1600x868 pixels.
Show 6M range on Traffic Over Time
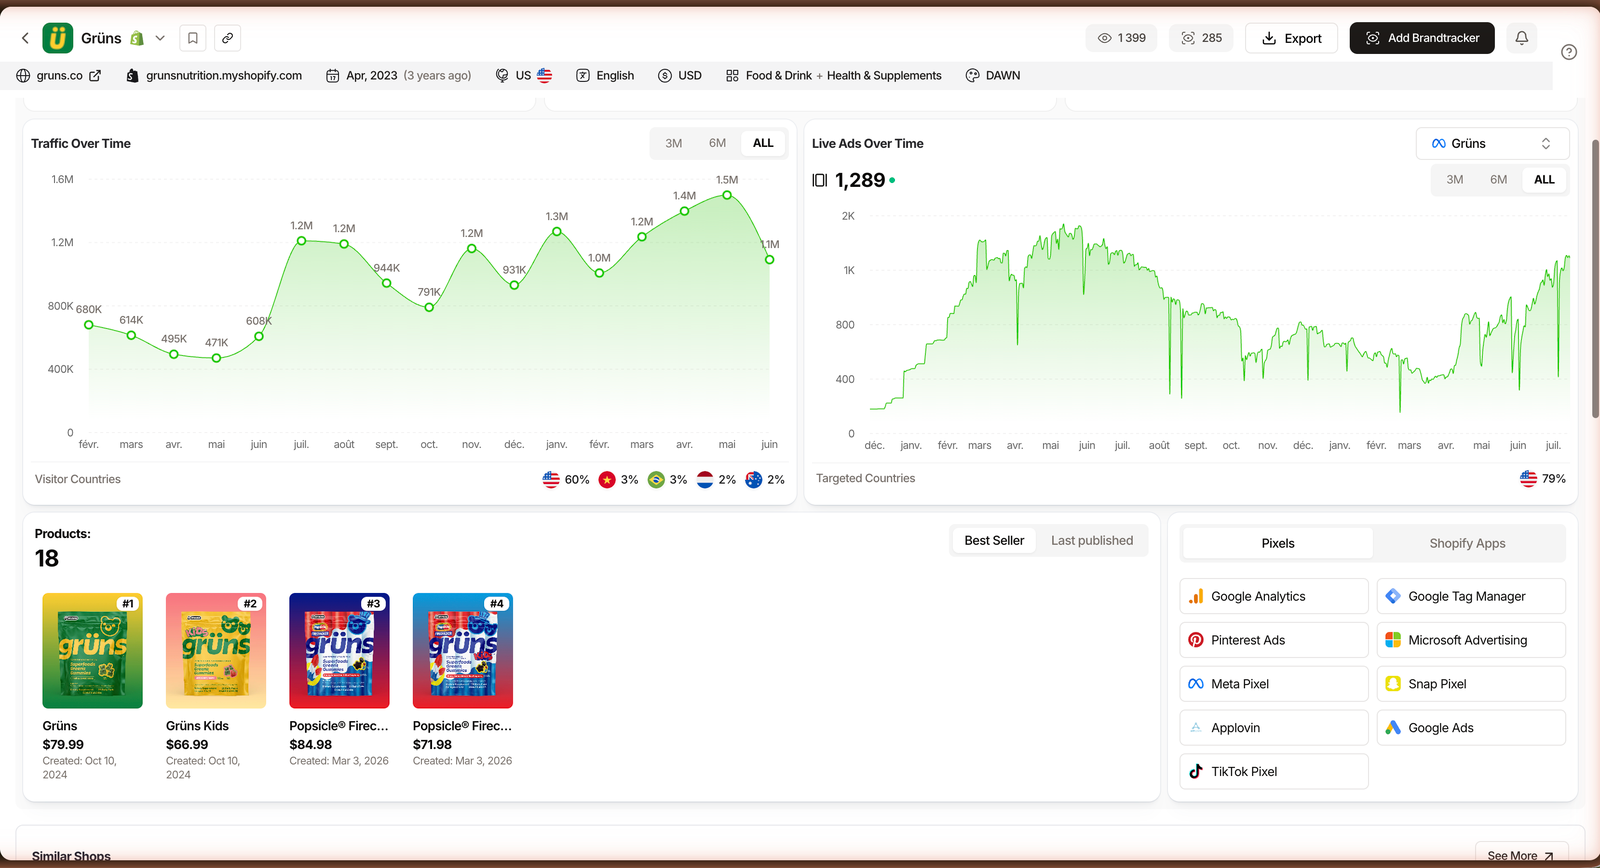click(x=717, y=143)
